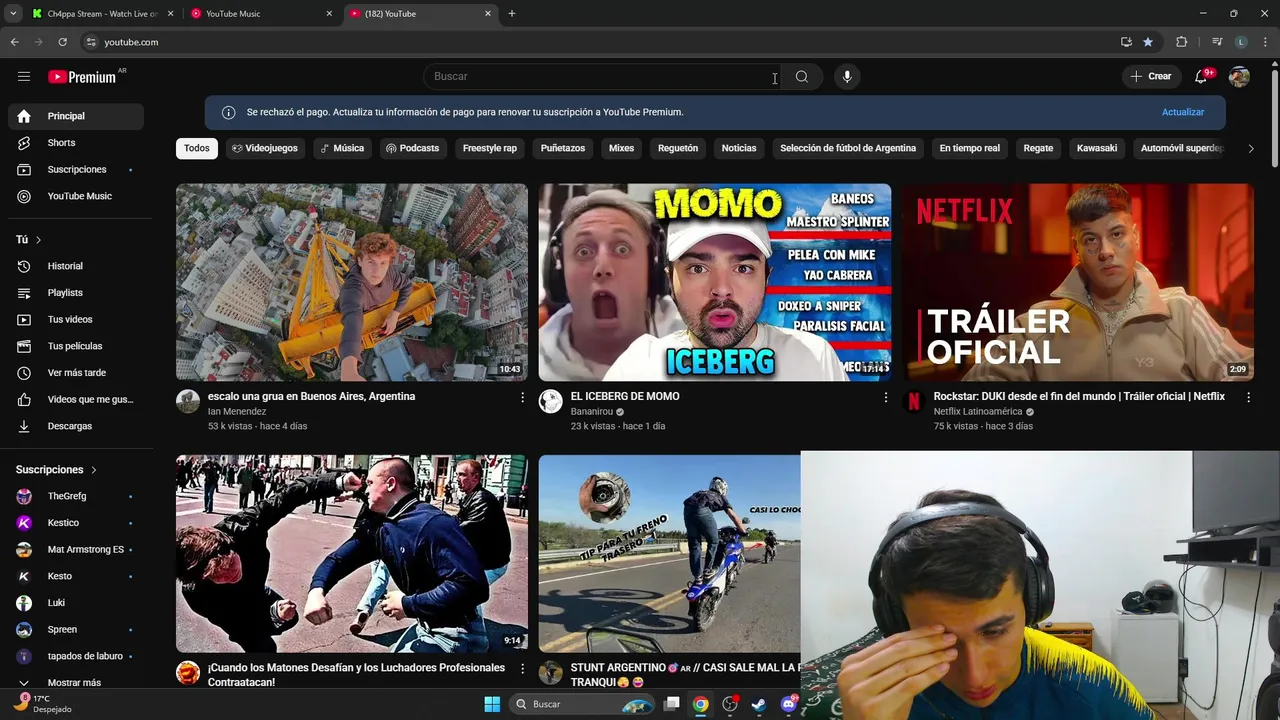Open Chrome three-dot menu
Image resolution: width=1280 pixels, height=720 pixels.
click(x=1266, y=42)
